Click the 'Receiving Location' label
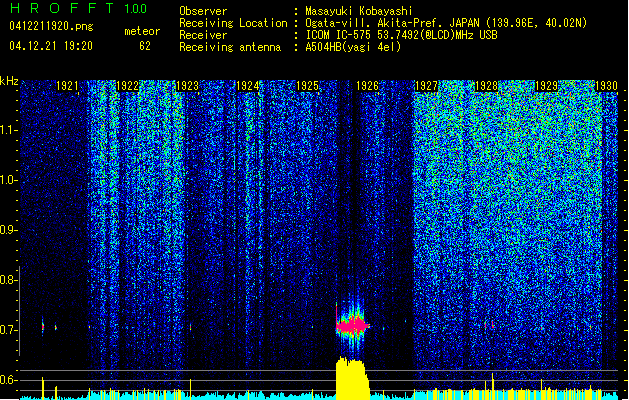The height and width of the screenshot is (400, 629). tap(233, 23)
